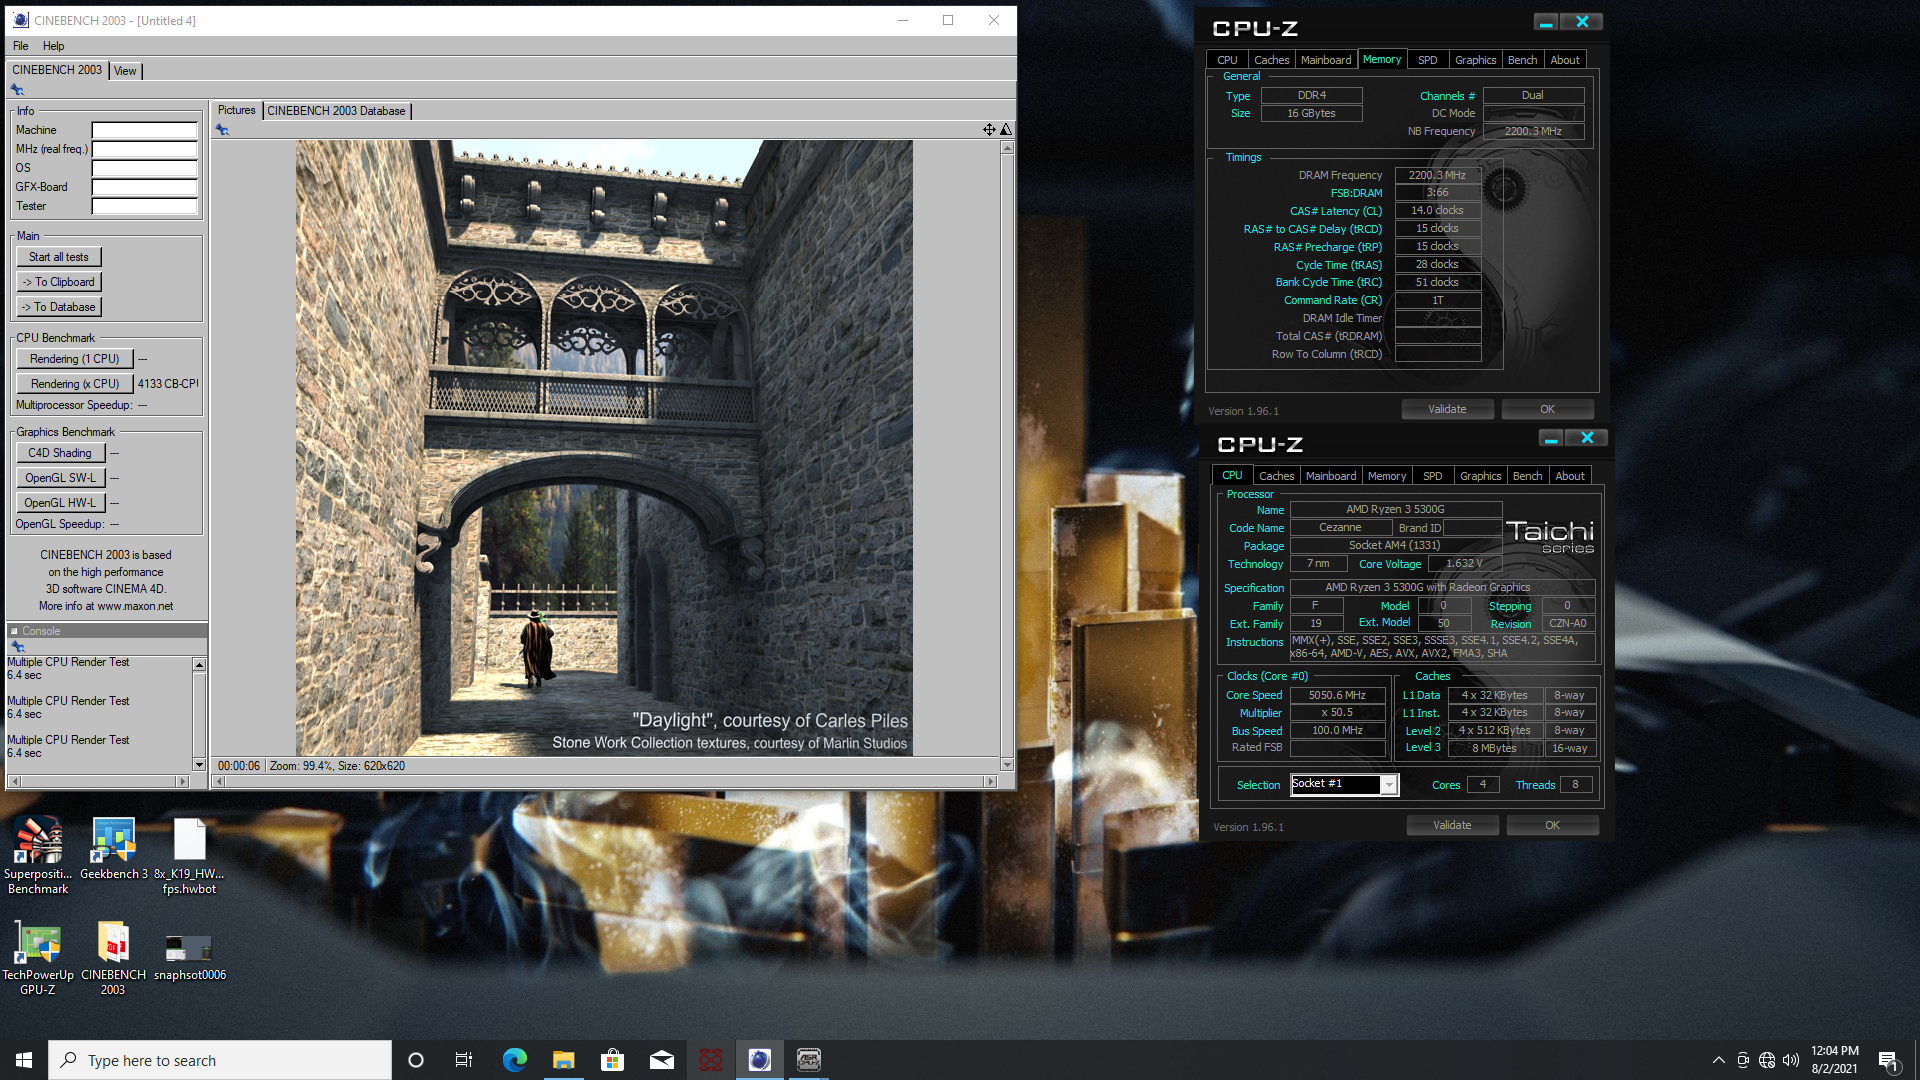The width and height of the screenshot is (1920, 1080).
Task: Open CINEBENCH 2003 Database tab
Action: pos(336,111)
